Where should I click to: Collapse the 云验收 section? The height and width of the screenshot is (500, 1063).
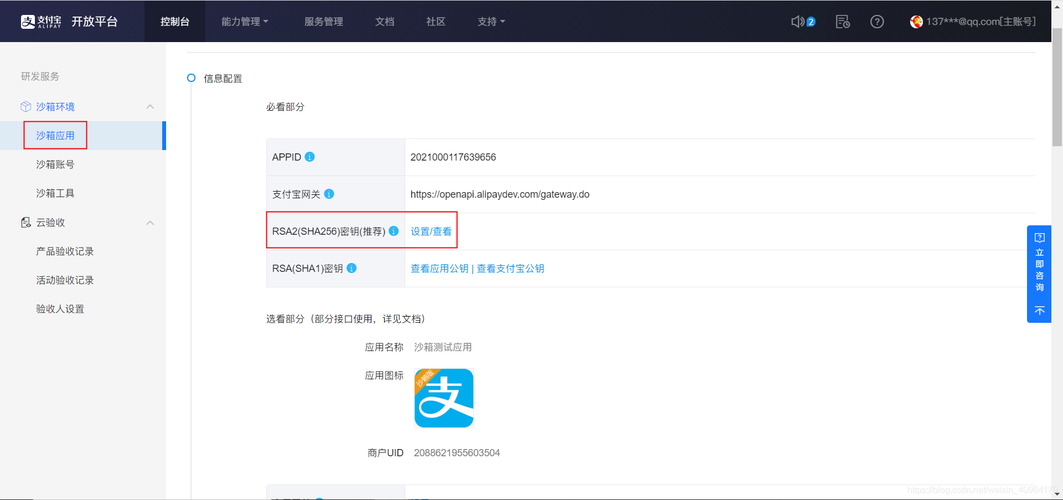pos(151,222)
